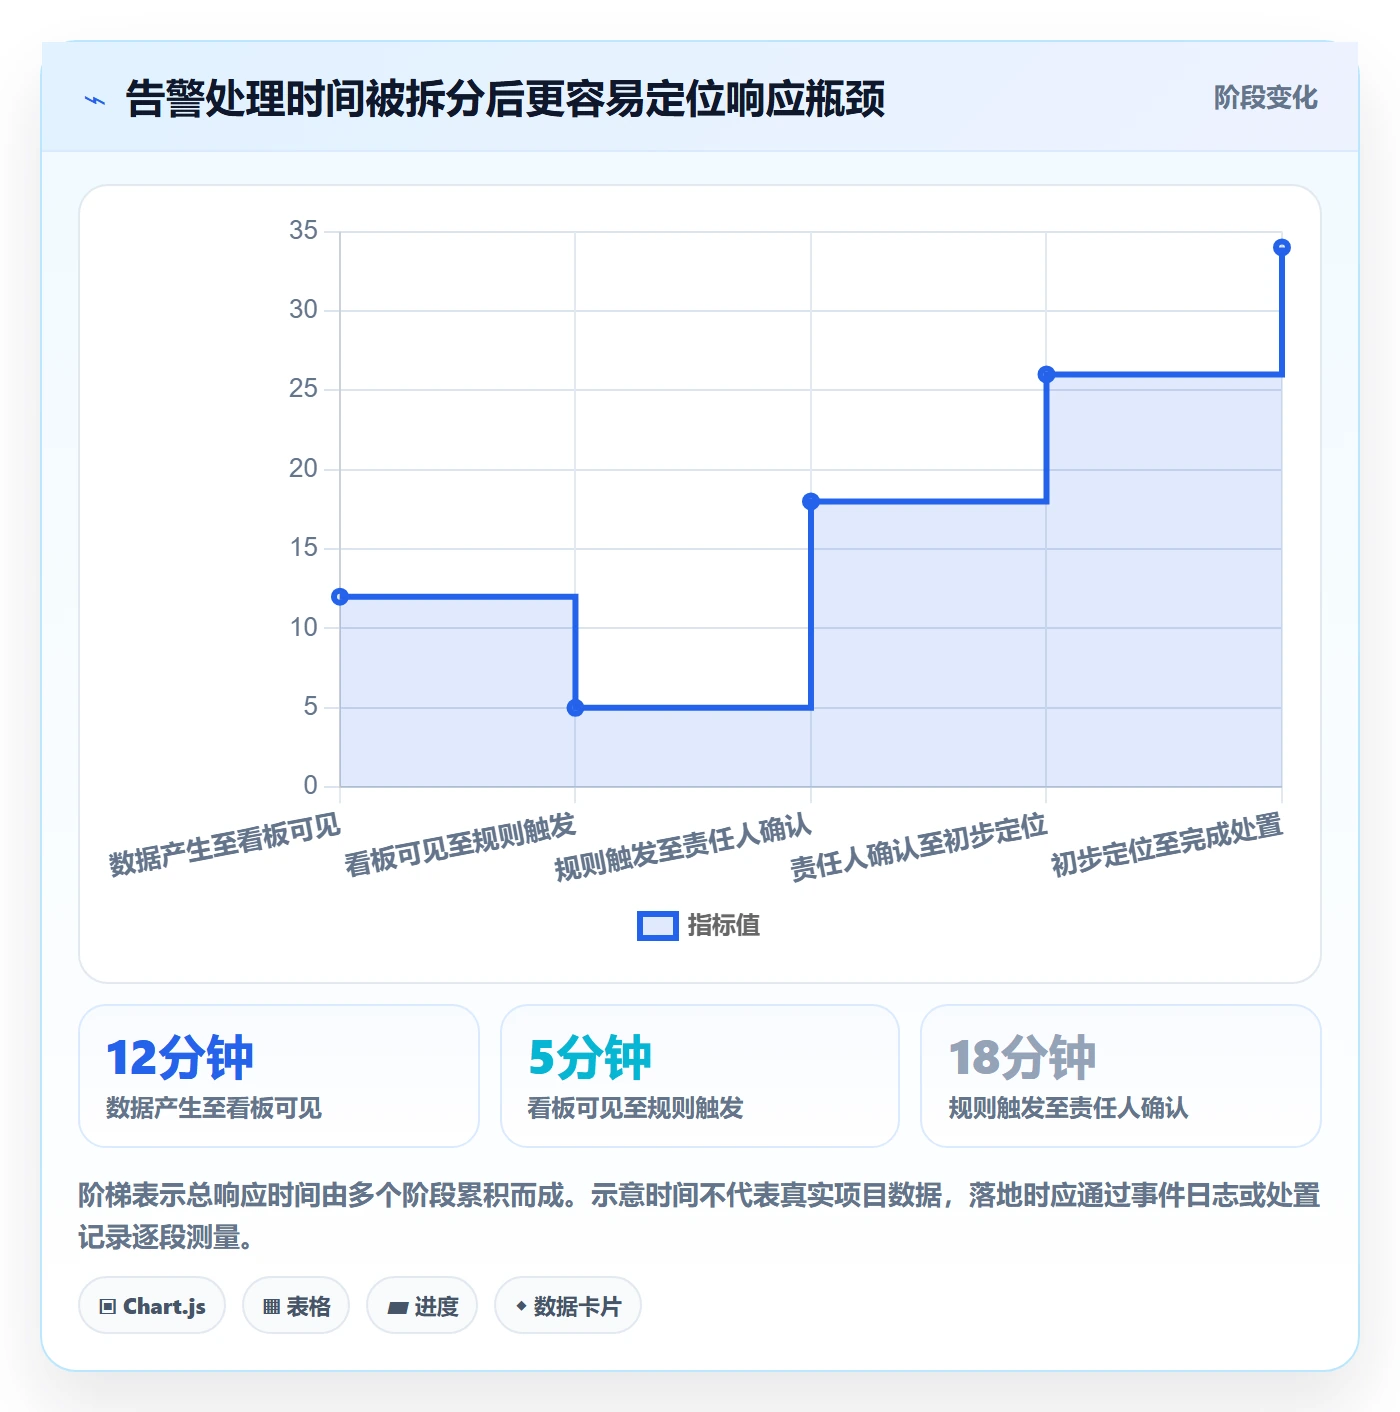Image resolution: width=1400 pixels, height=1412 pixels.
Task: Select the 数据卡片 tag chip
Action: [568, 1306]
